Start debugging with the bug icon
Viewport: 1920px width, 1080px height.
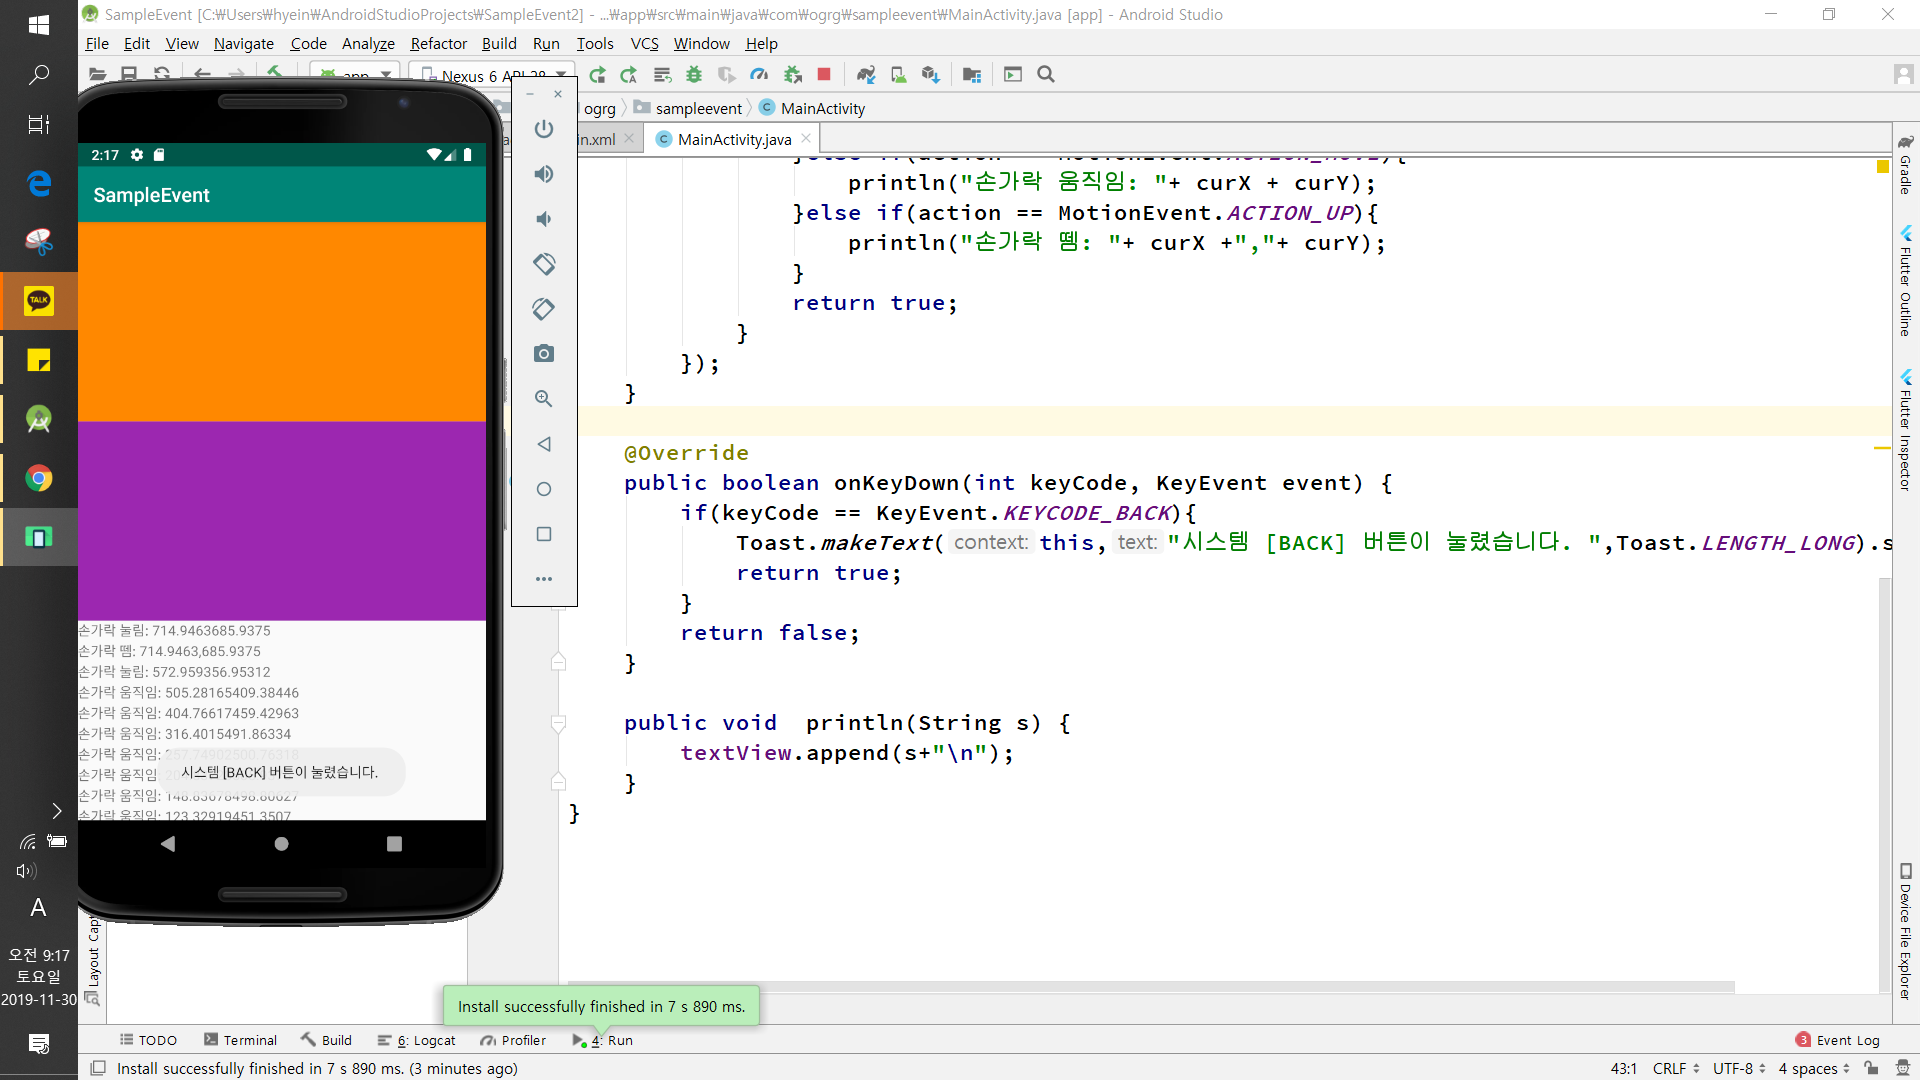point(694,75)
